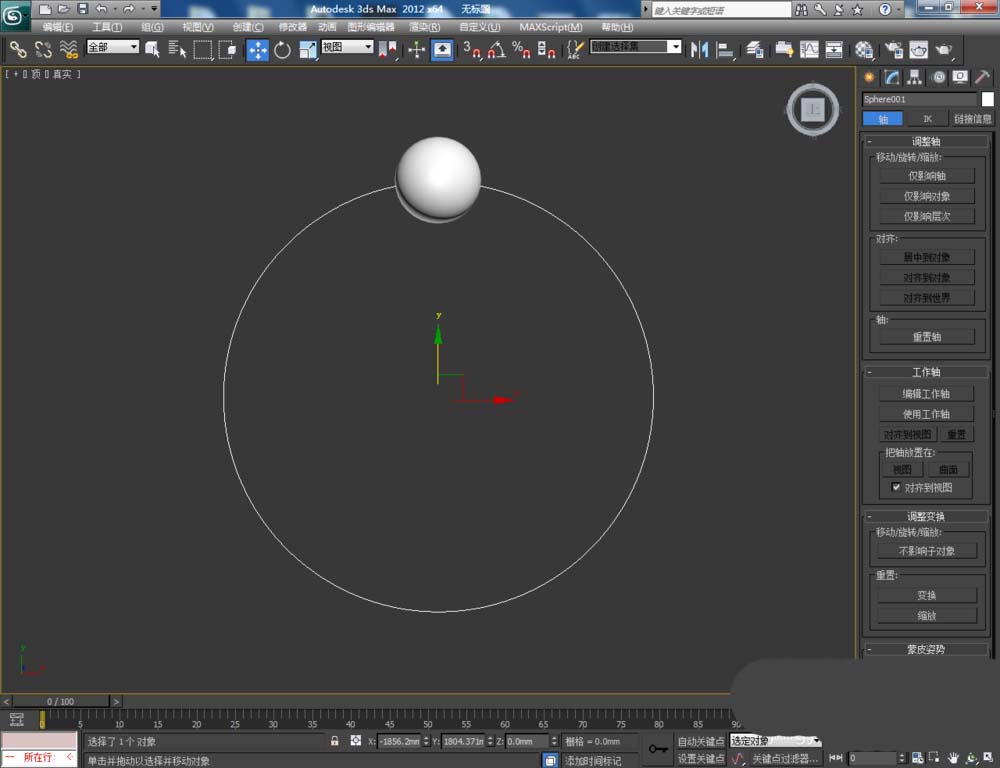Click the ViewCube in viewport corner
This screenshot has width=1000, height=768.
(x=813, y=110)
